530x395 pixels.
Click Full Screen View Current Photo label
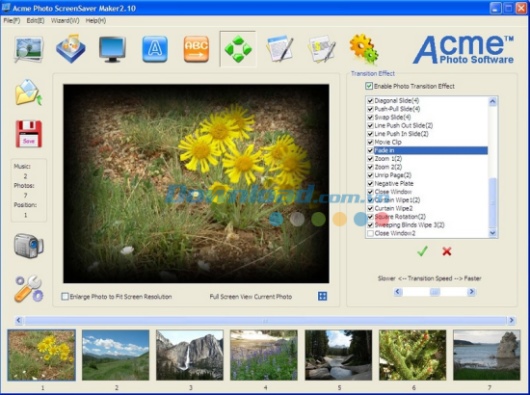[x=251, y=297]
